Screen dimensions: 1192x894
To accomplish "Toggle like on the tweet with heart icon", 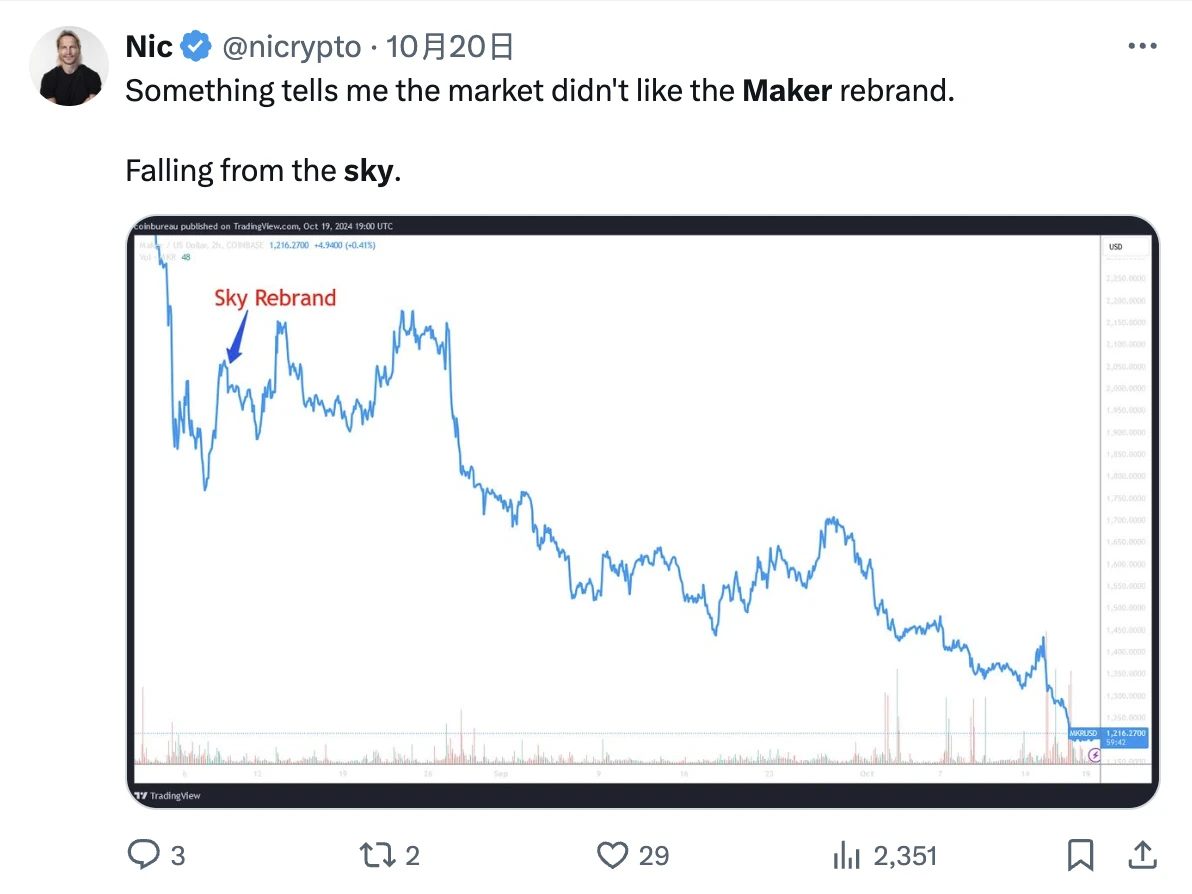I will pyautogui.click(x=611, y=855).
